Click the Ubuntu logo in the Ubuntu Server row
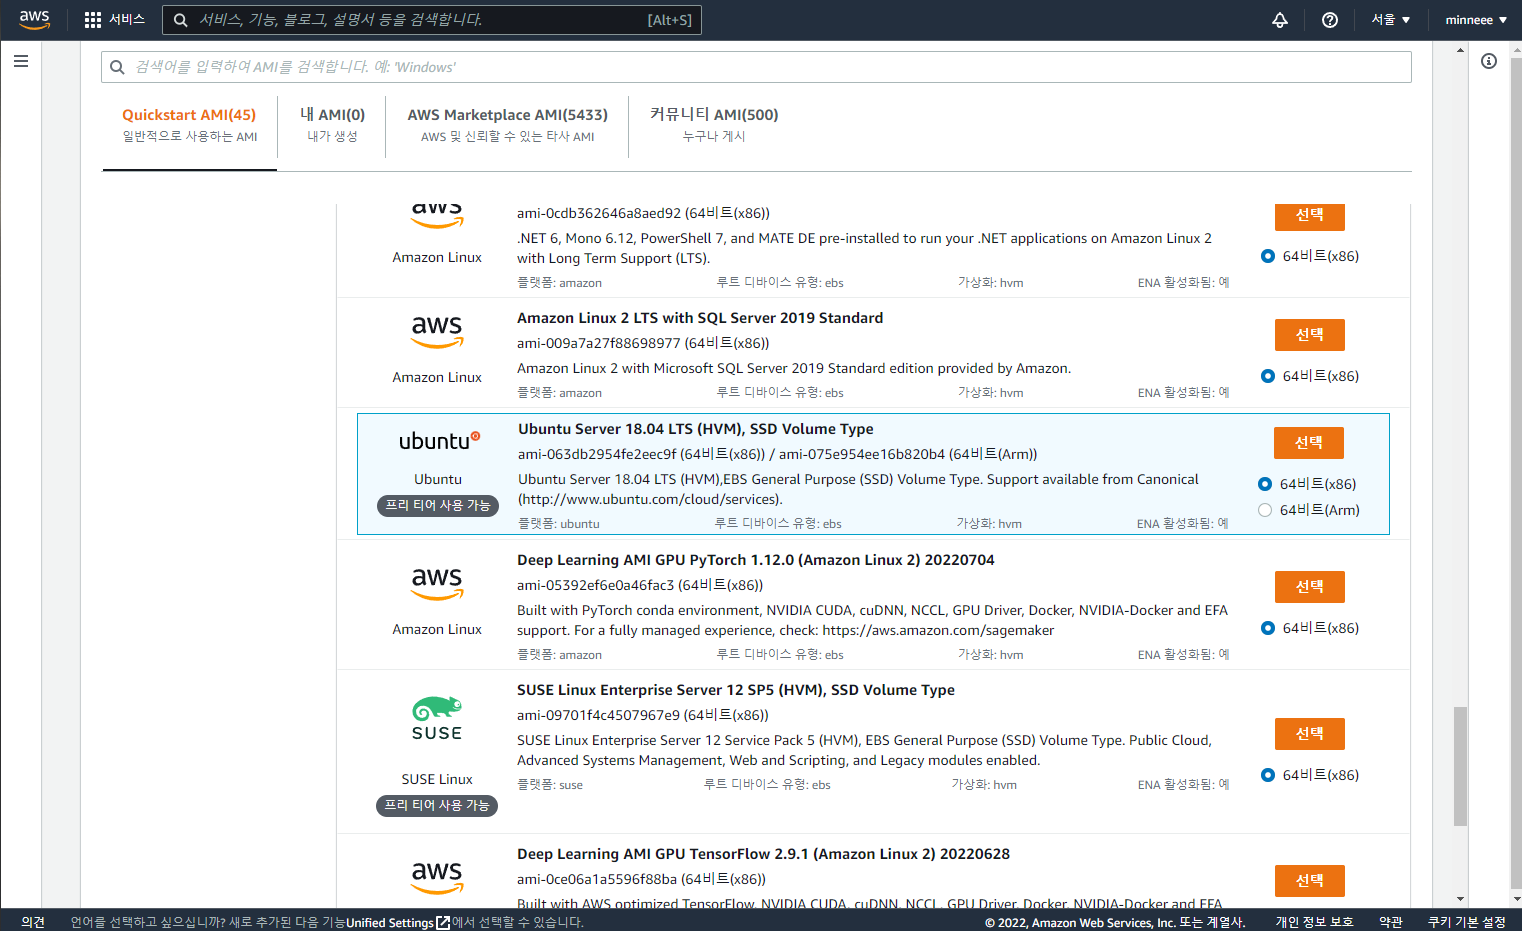This screenshot has width=1522, height=931. coord(439,441)
